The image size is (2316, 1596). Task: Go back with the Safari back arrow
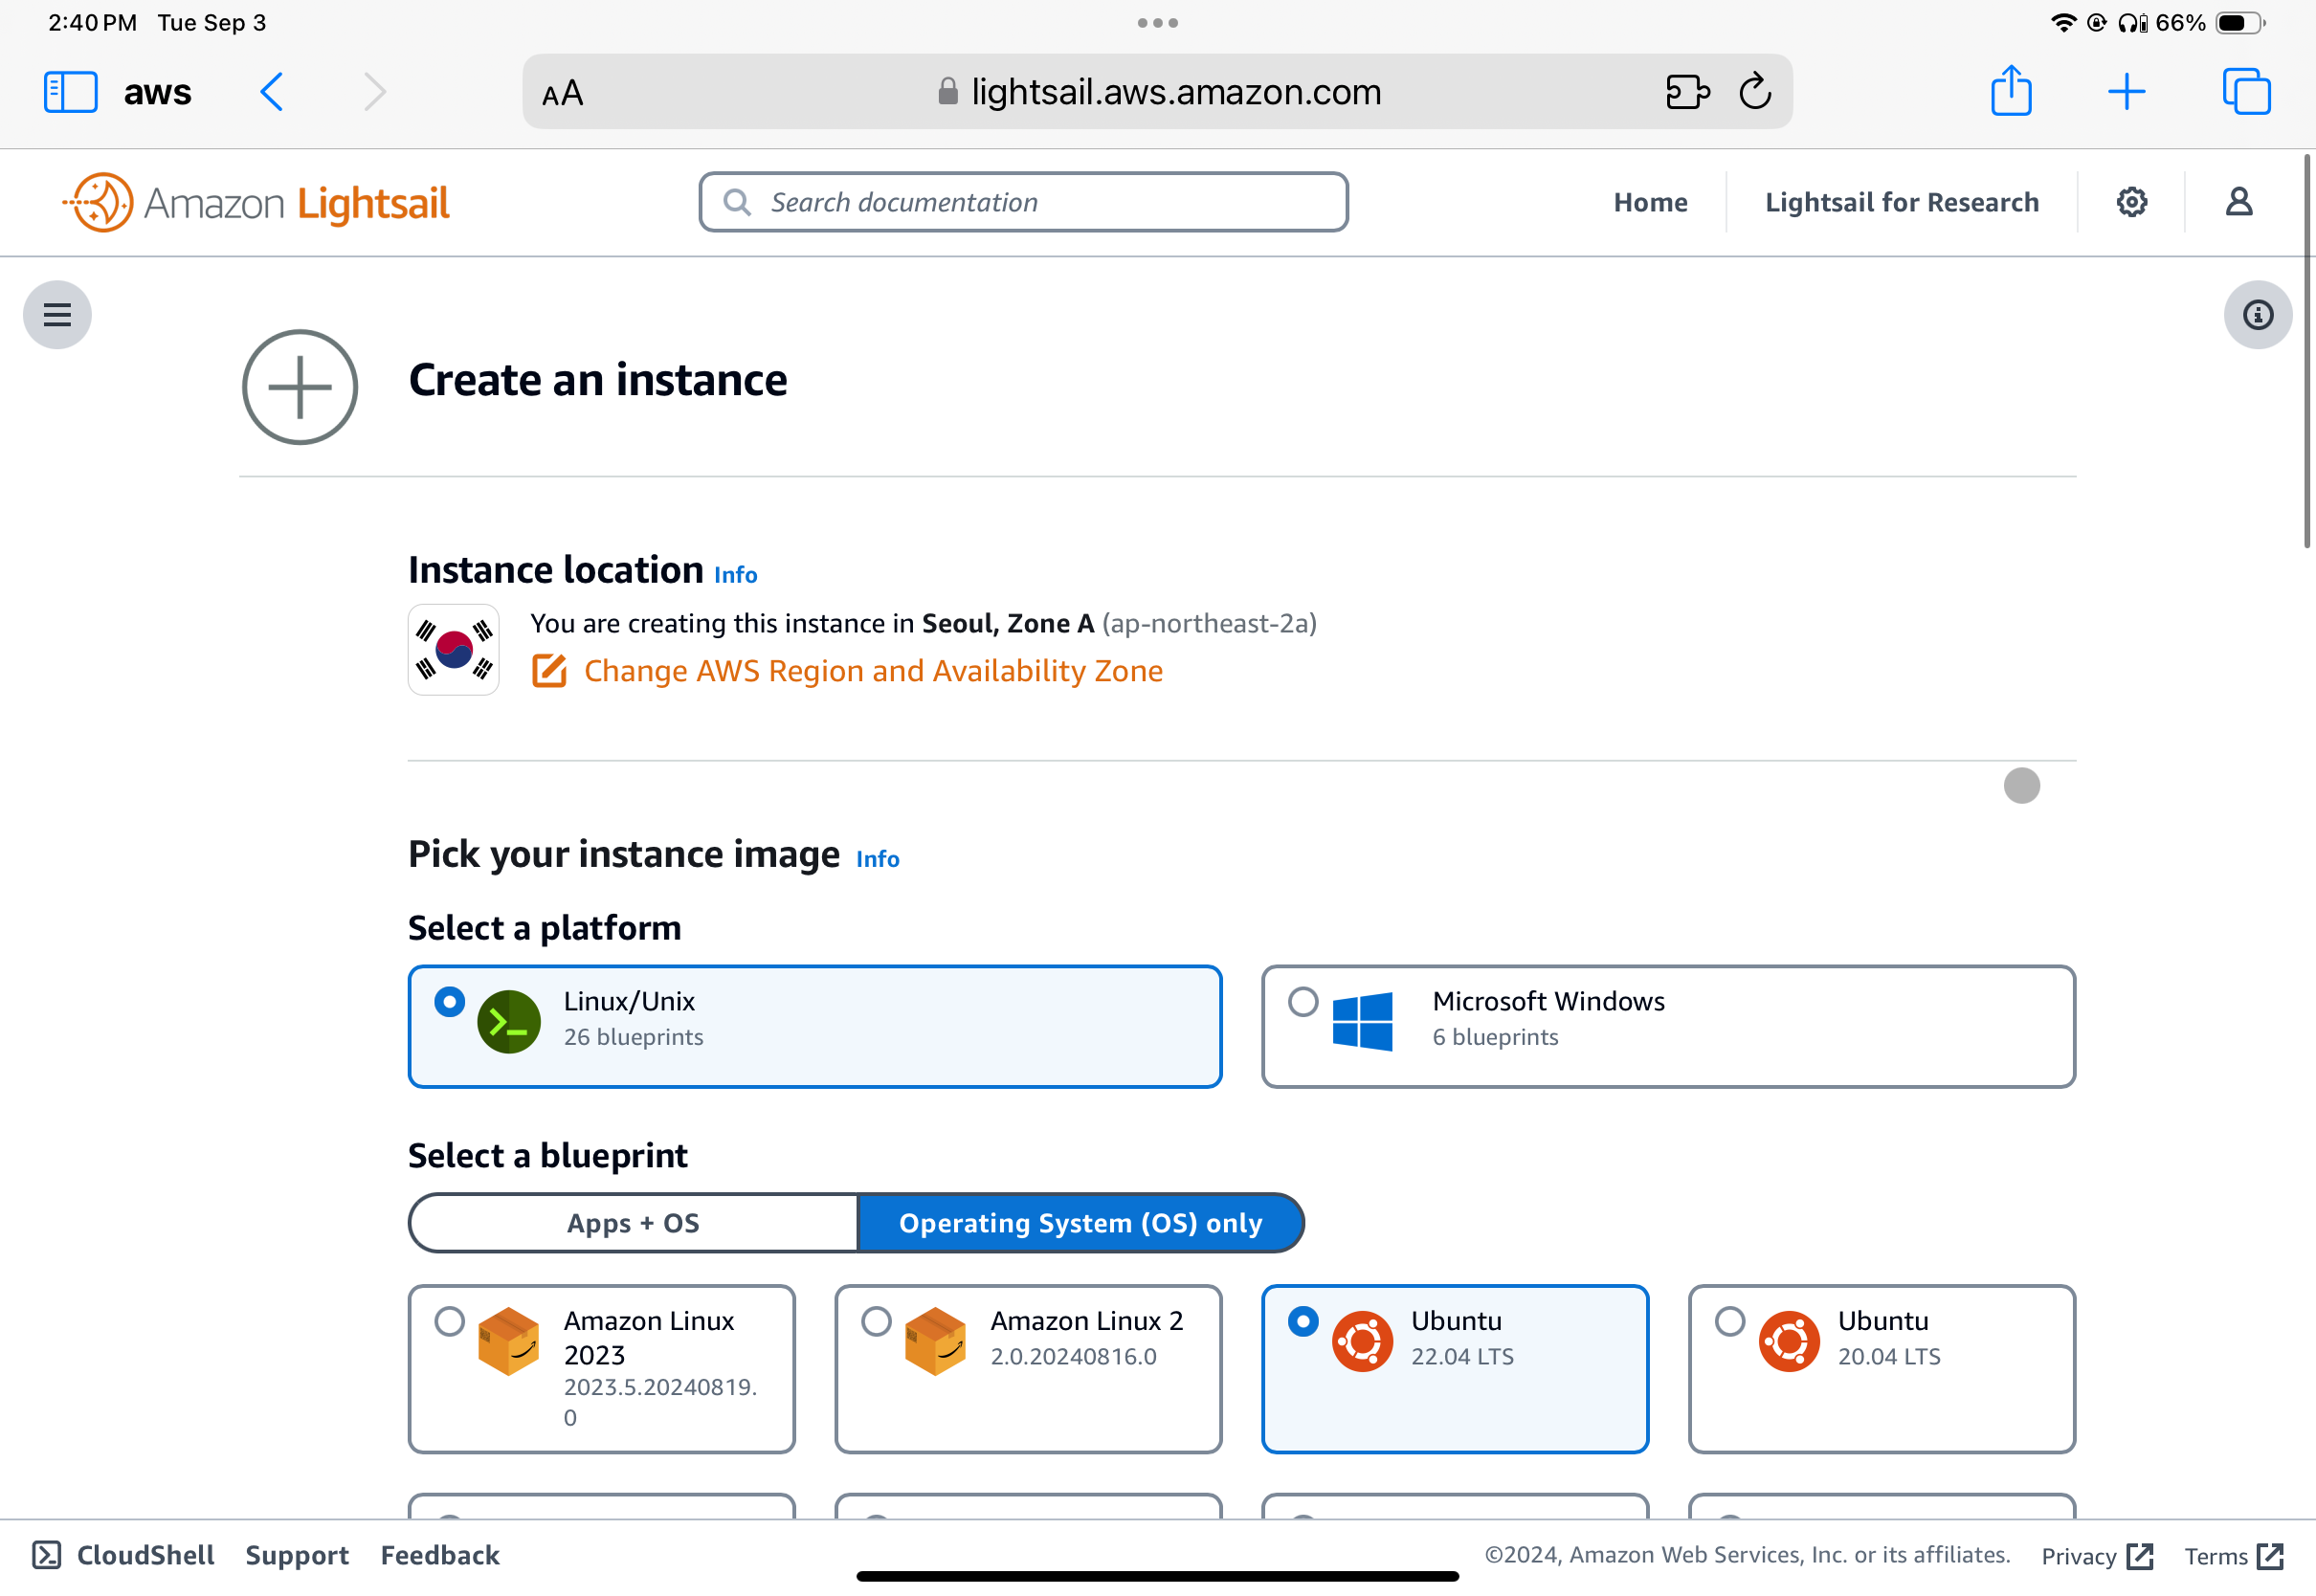[272, 92]
